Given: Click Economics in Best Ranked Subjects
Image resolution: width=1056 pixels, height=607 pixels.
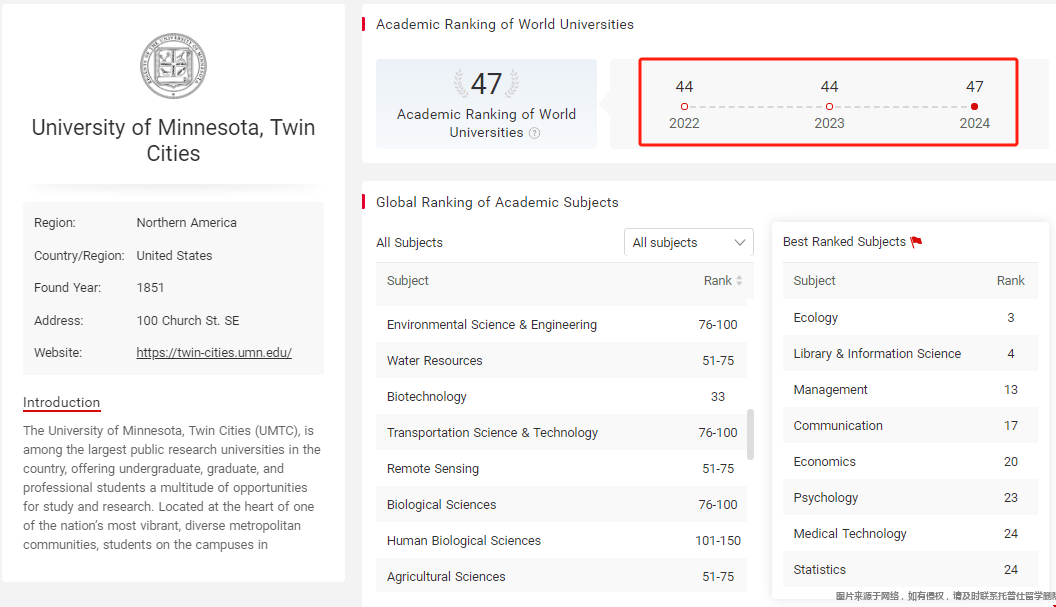Looking at the screenshot, I should (824, 461).
